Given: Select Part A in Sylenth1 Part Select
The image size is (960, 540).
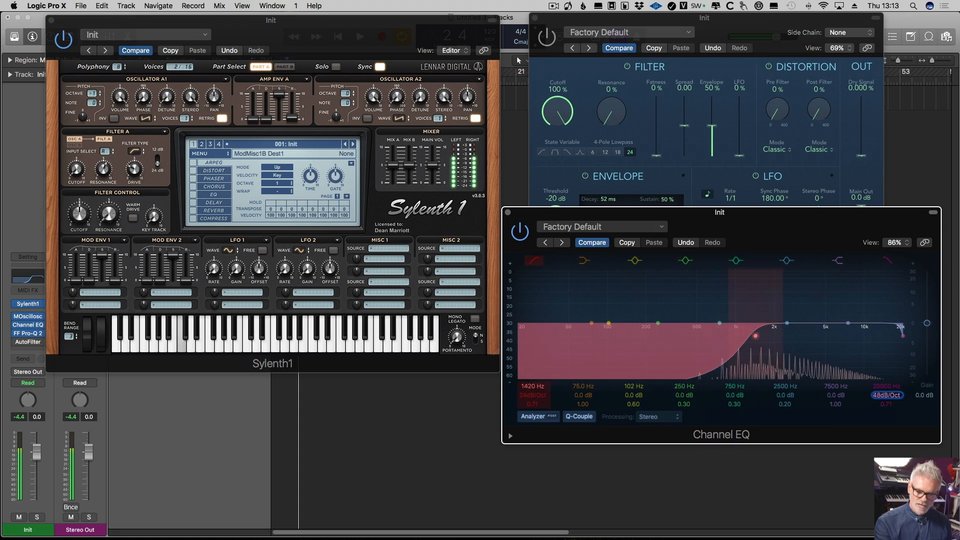Looking at the screenshot, I should point(260,66).
